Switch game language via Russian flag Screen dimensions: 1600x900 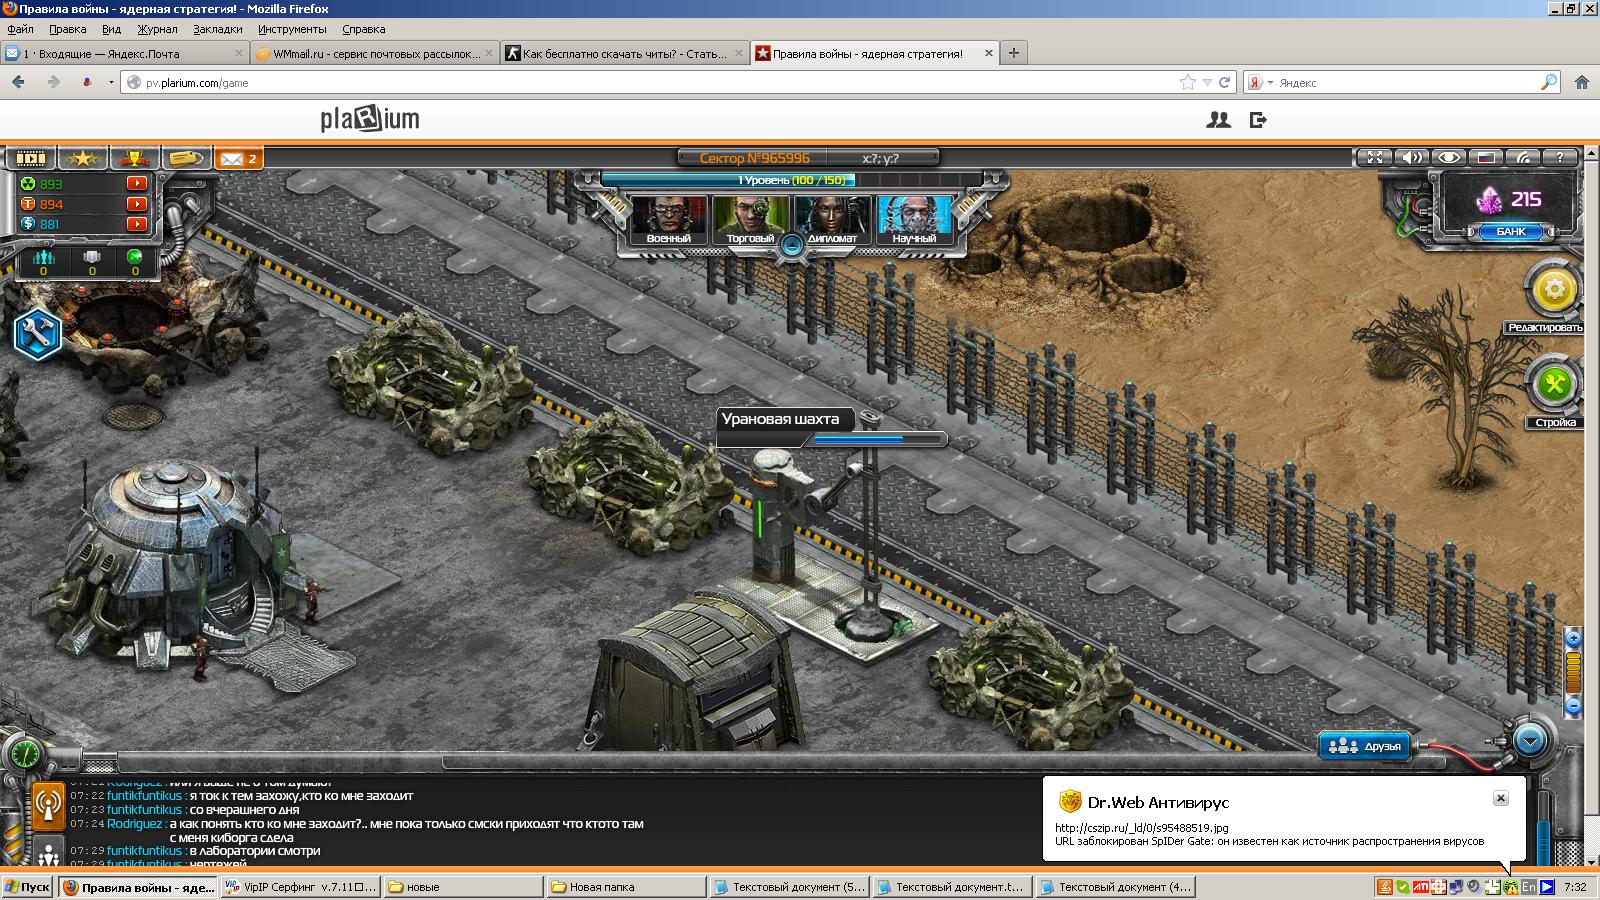1487,157
